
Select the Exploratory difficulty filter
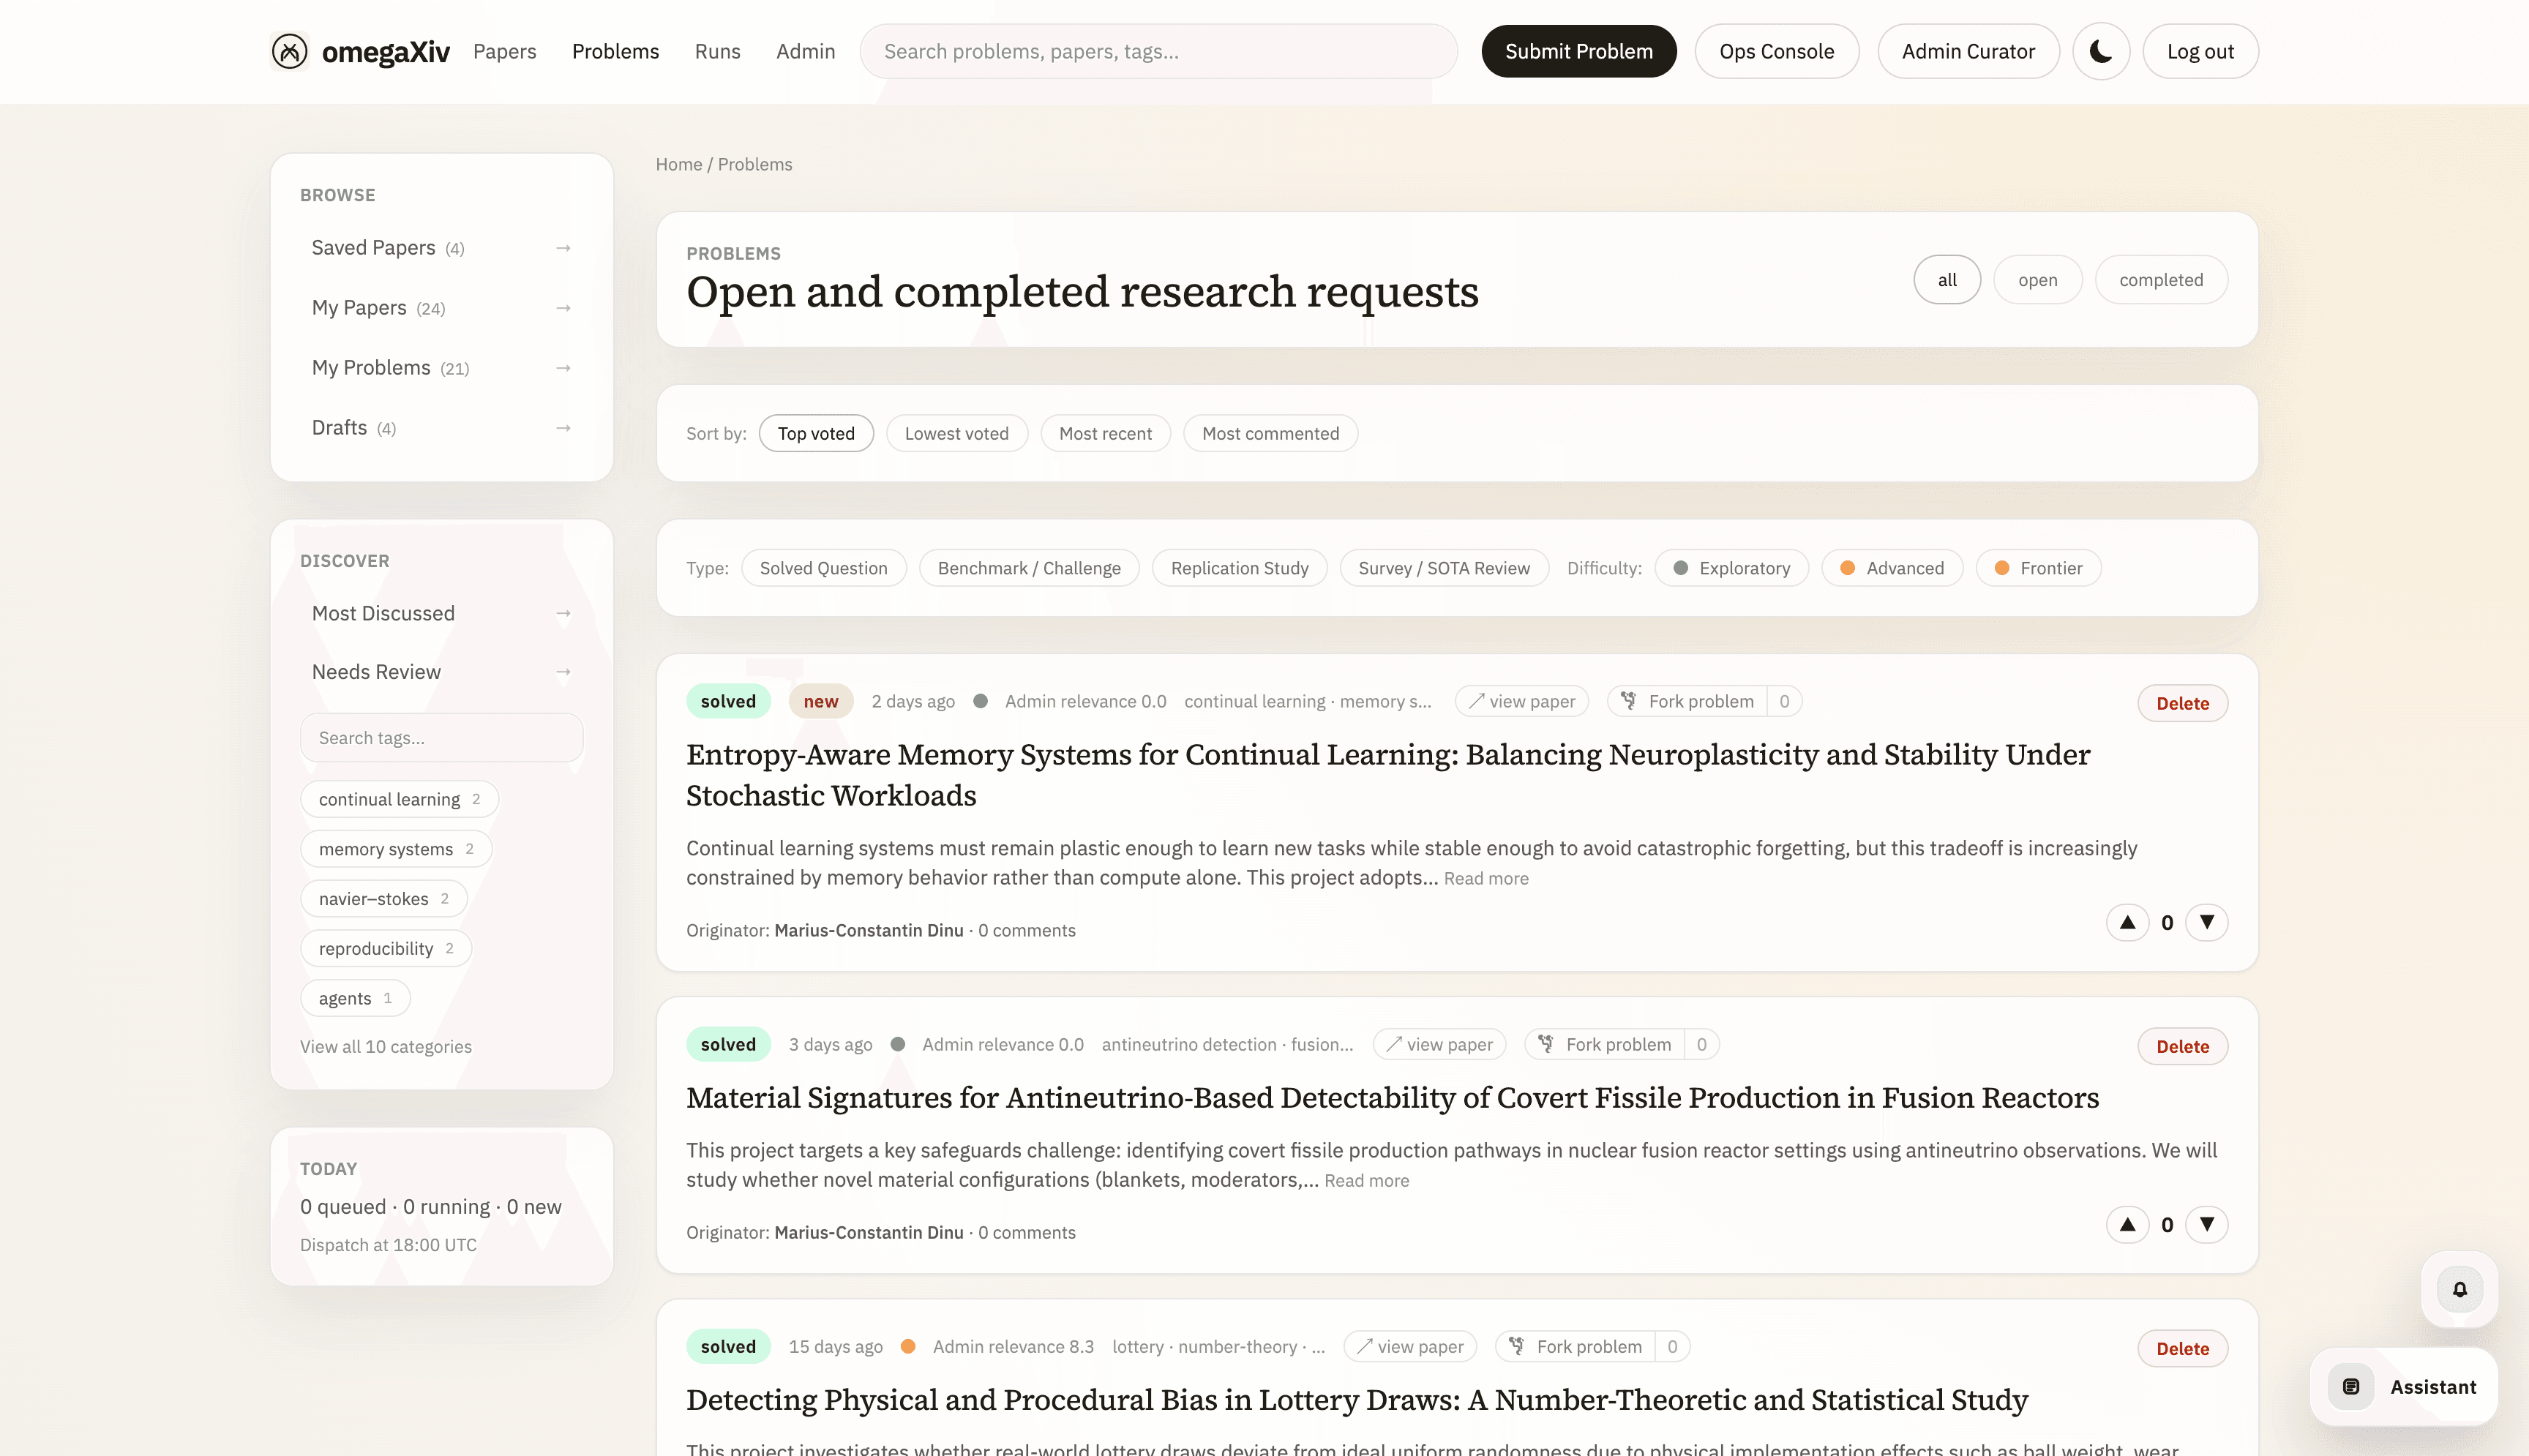coord(1731,567)
